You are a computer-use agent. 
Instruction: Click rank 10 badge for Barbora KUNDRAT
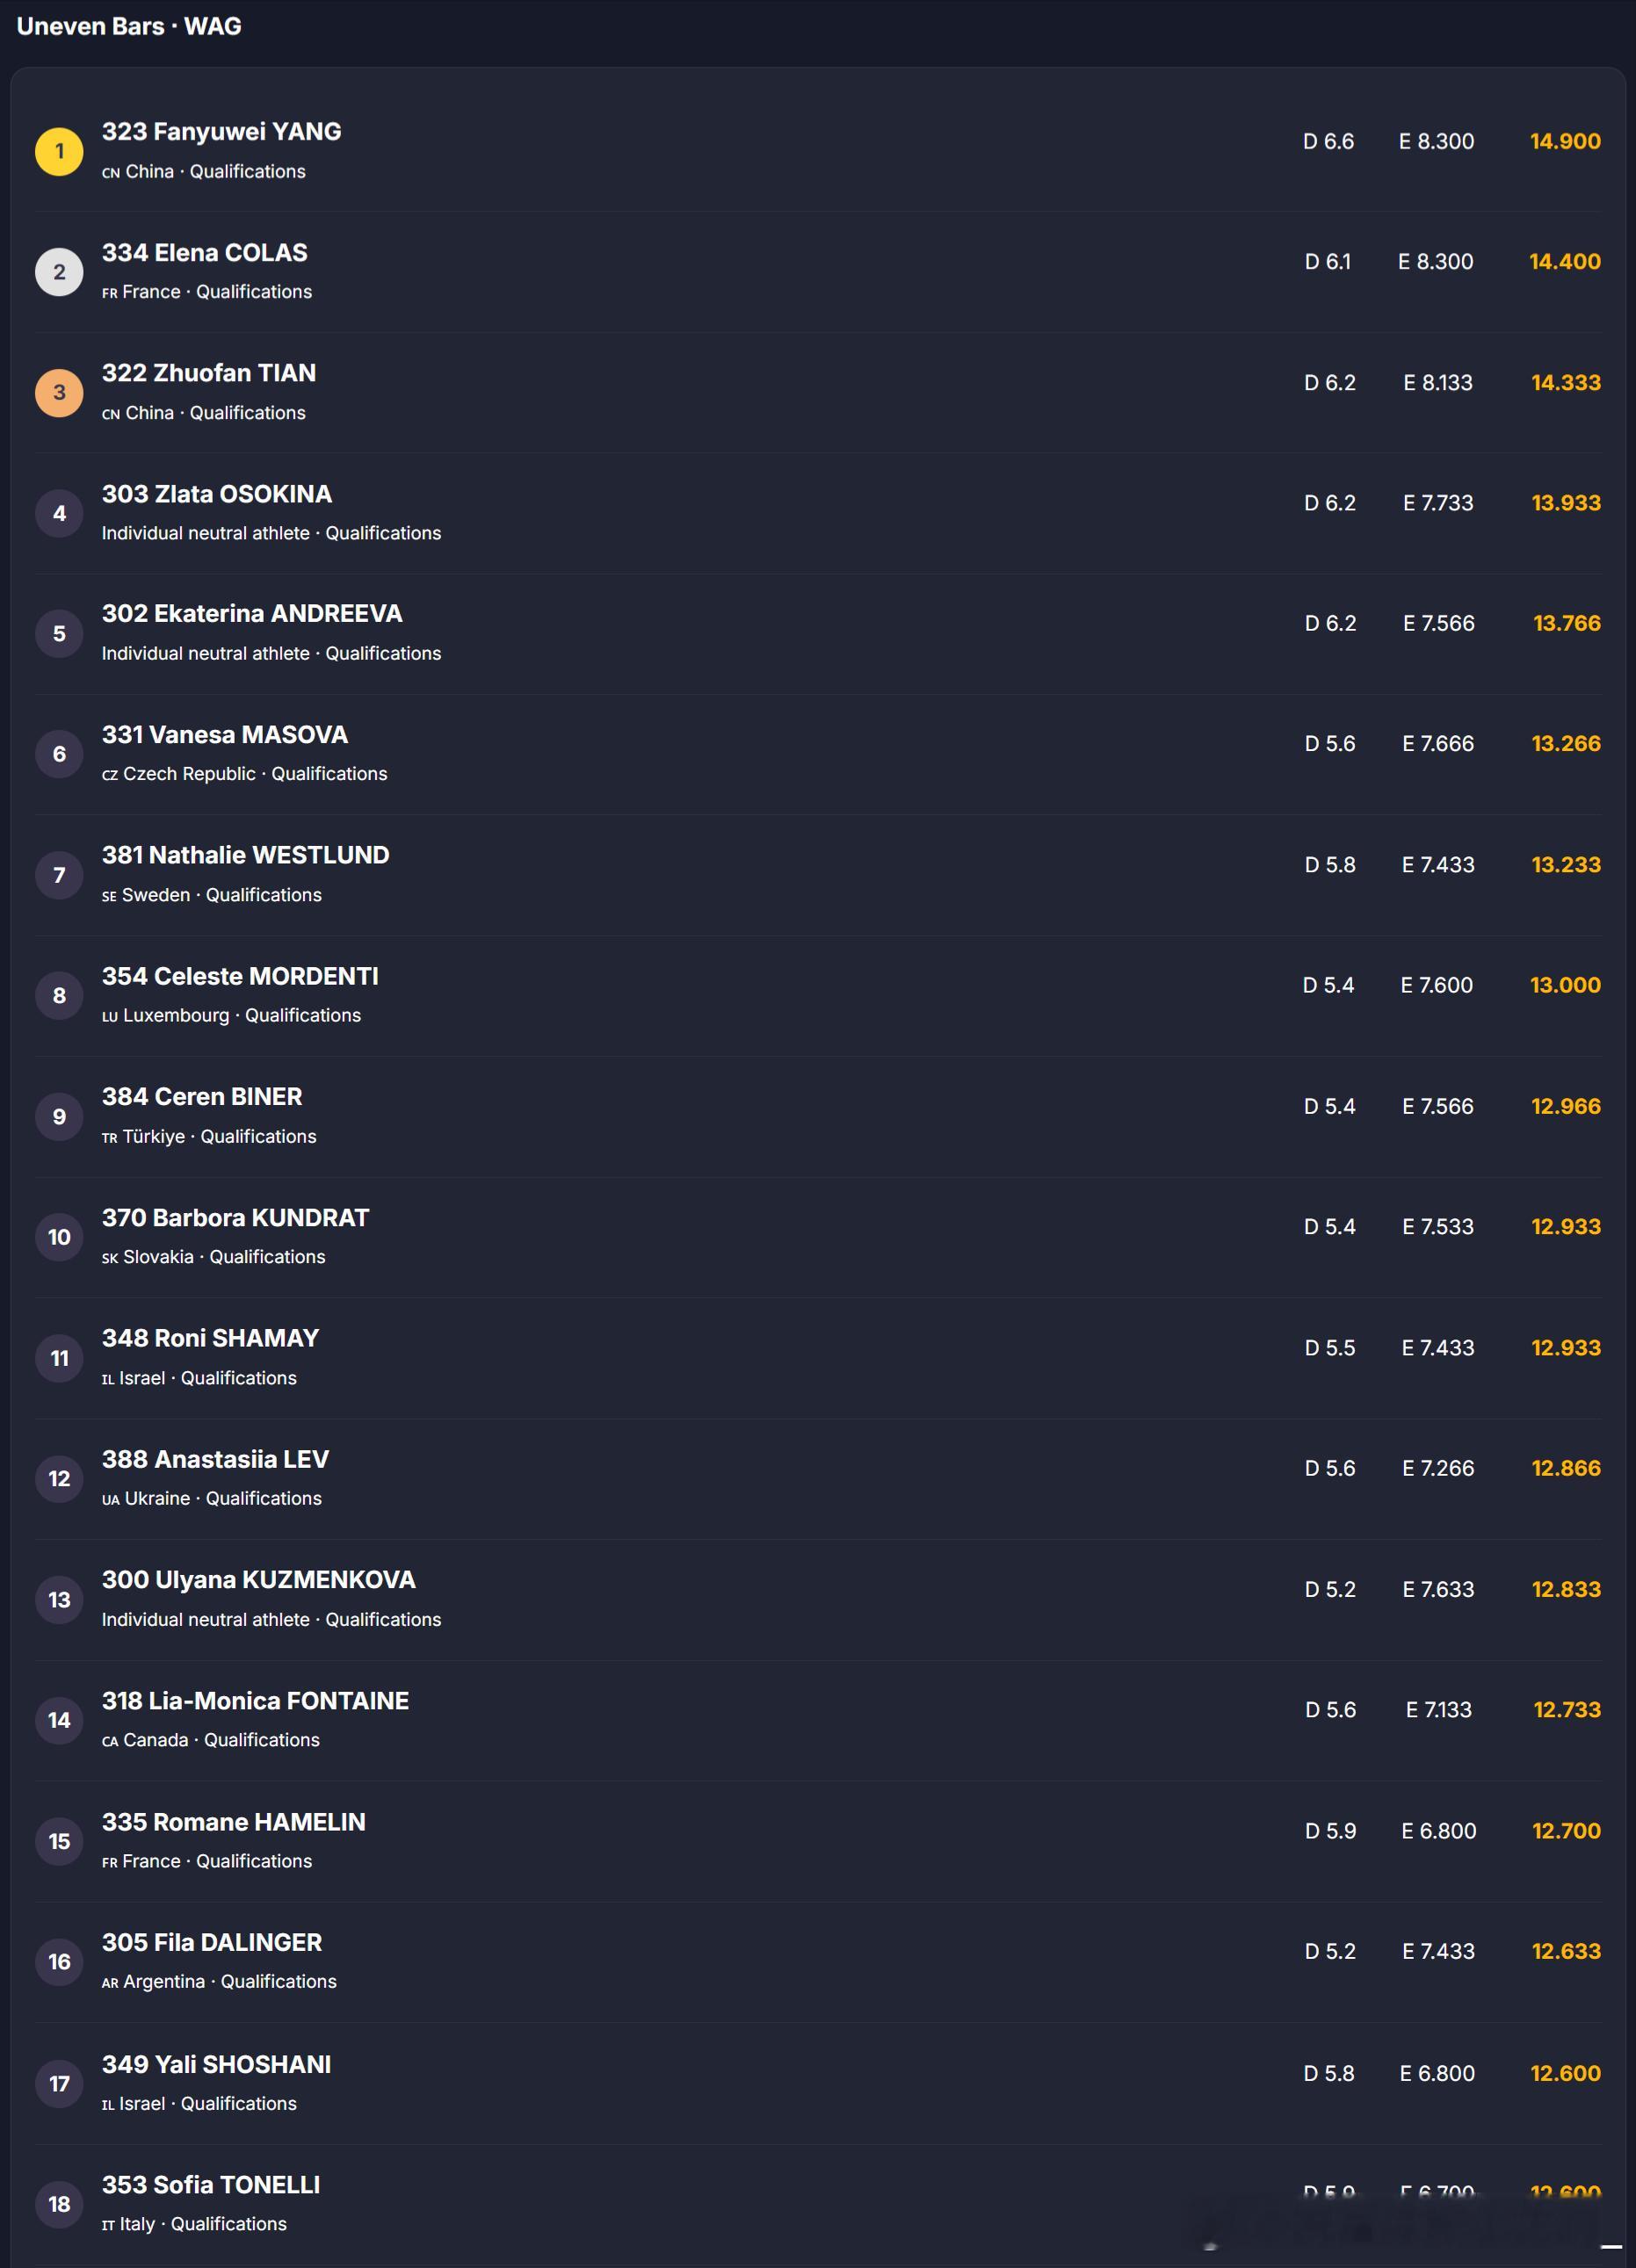tap(59, 1237)
